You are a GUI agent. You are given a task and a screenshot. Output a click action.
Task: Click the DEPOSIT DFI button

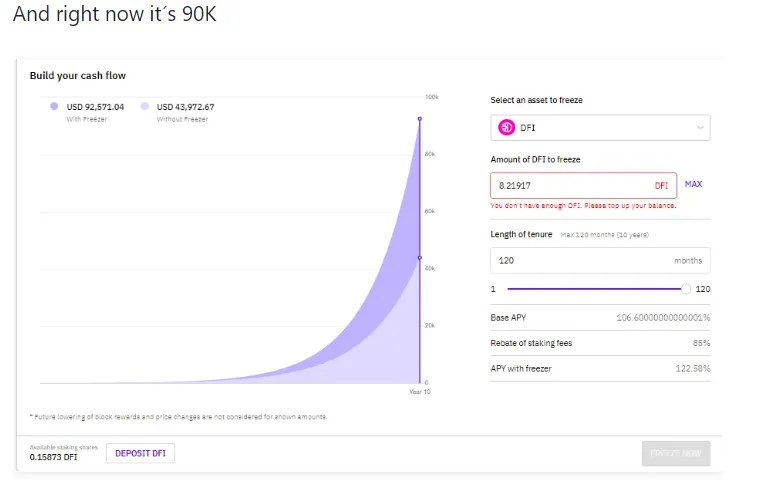140,453
